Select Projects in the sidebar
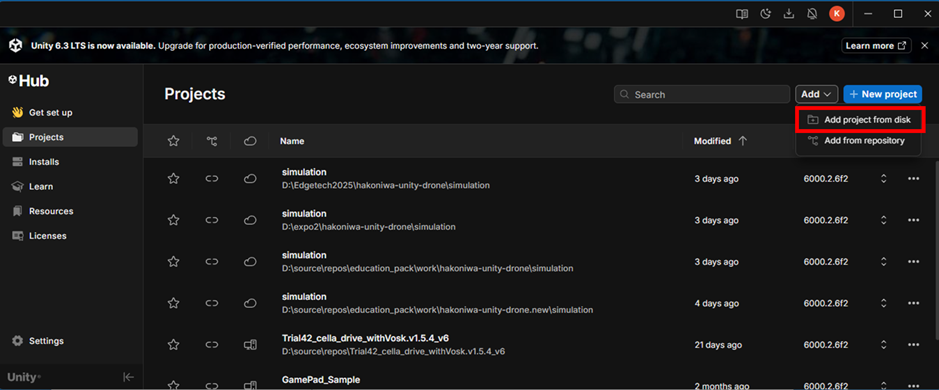This screenshot has width=939, height=390. [70, 137]
